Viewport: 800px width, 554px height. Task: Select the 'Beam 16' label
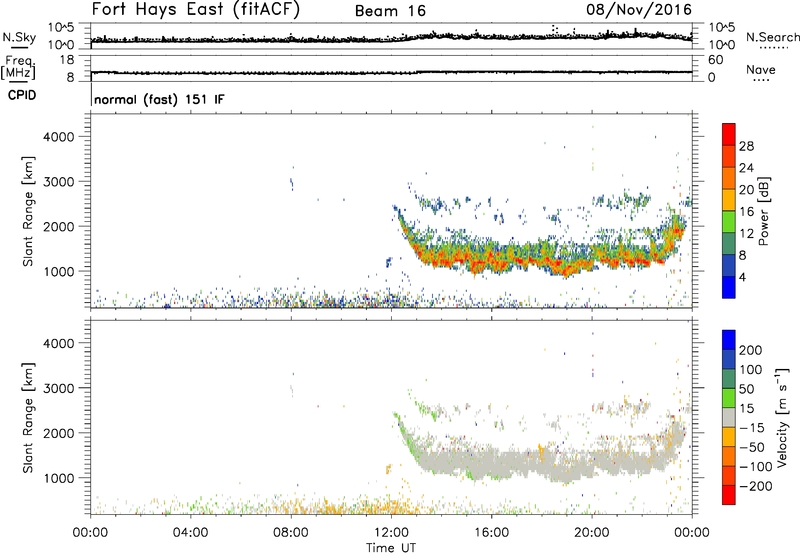390,11
